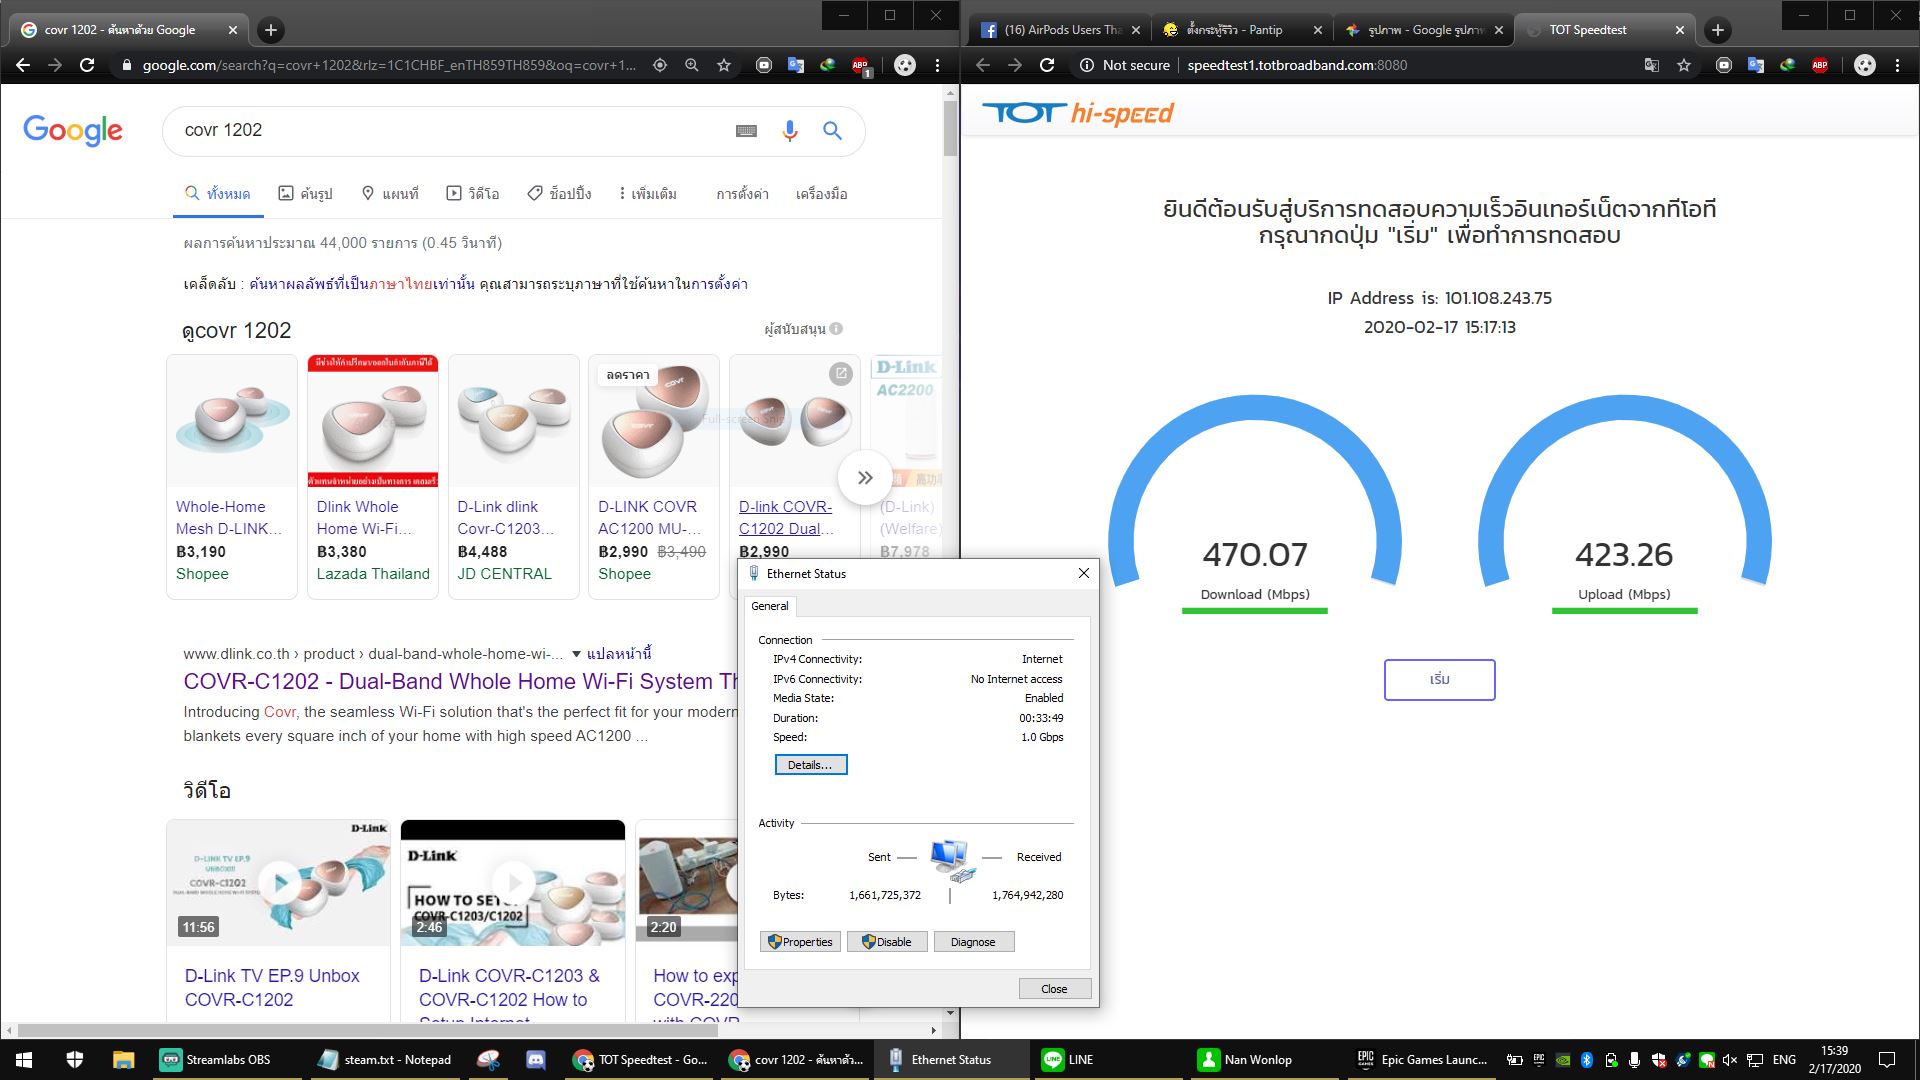This screenshot has width=1920, height=1080.
Task: Click the Google logo on the search page
Action: (73, 130)
